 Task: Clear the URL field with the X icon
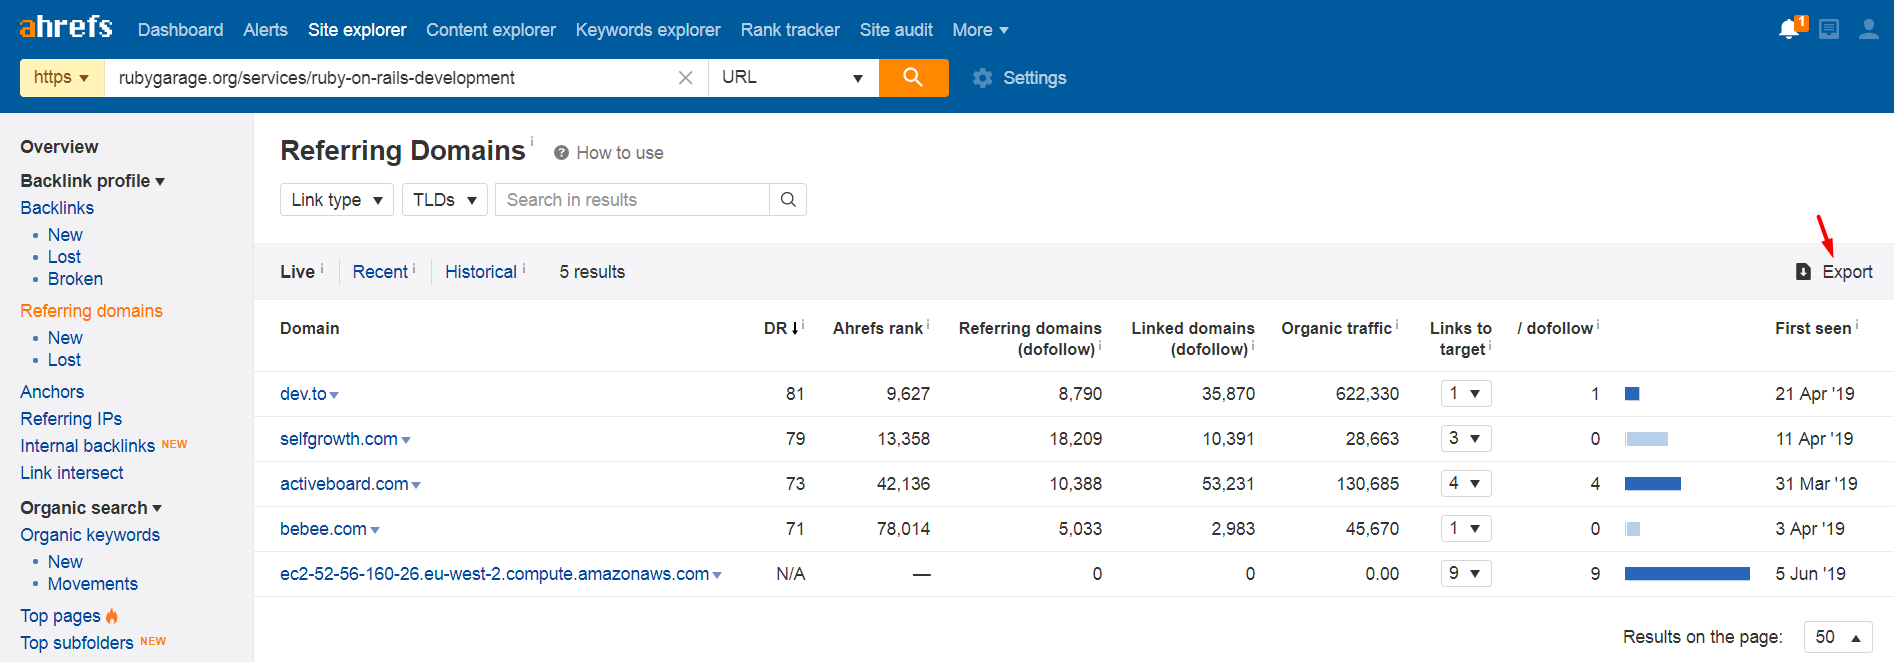point(685,78)
